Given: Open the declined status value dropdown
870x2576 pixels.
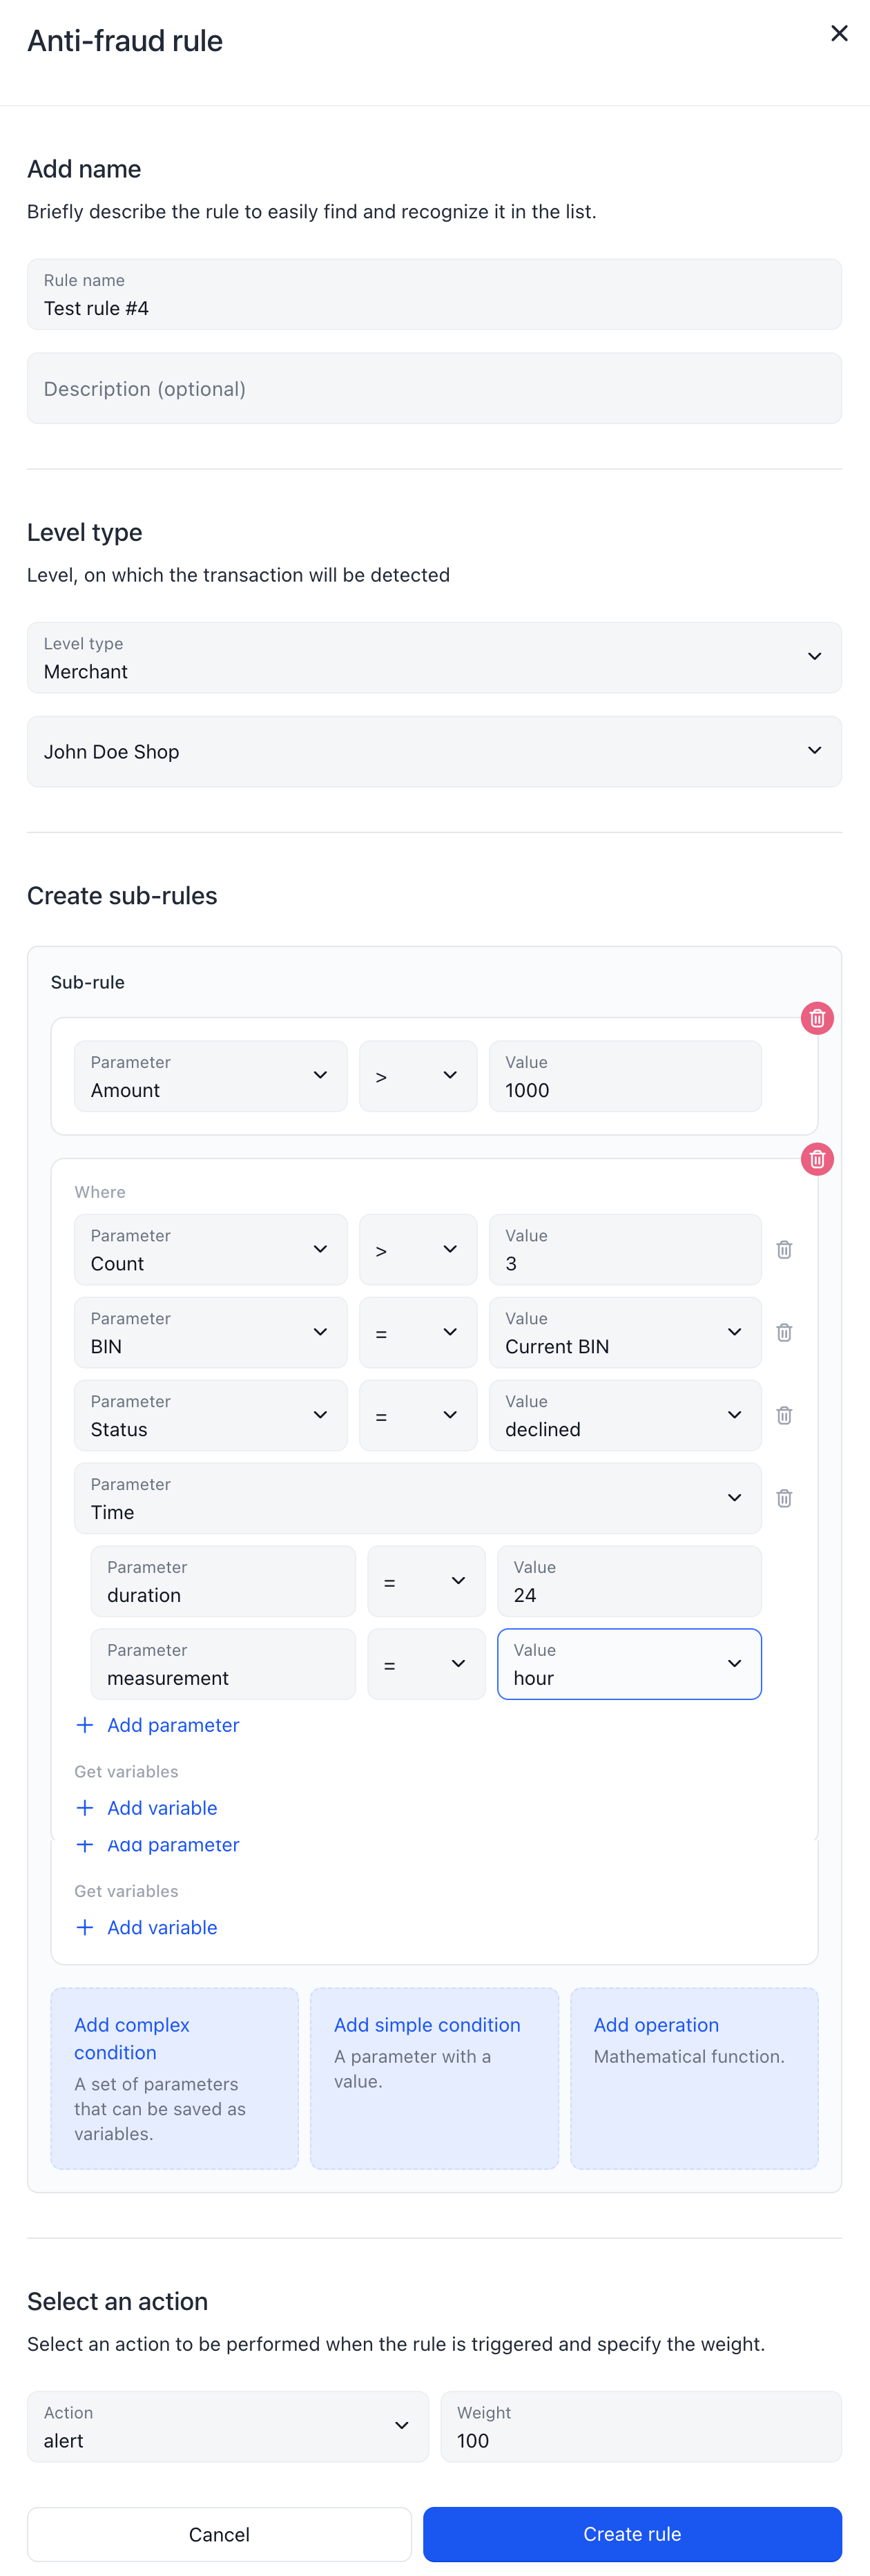Looking at the screenshot, I should click(x=625, y=1415).
